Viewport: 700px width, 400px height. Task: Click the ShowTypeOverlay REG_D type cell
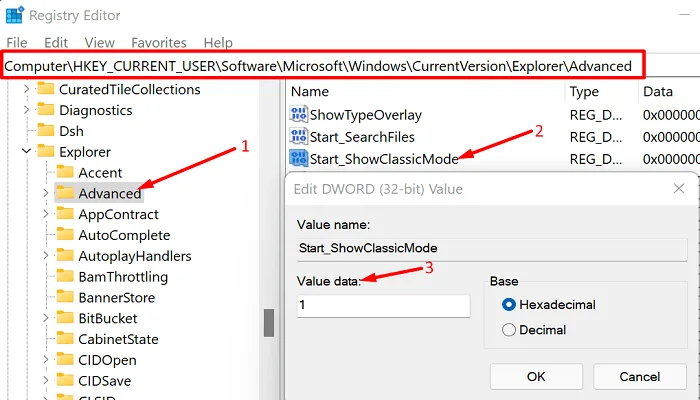click(x=596, y=115)
